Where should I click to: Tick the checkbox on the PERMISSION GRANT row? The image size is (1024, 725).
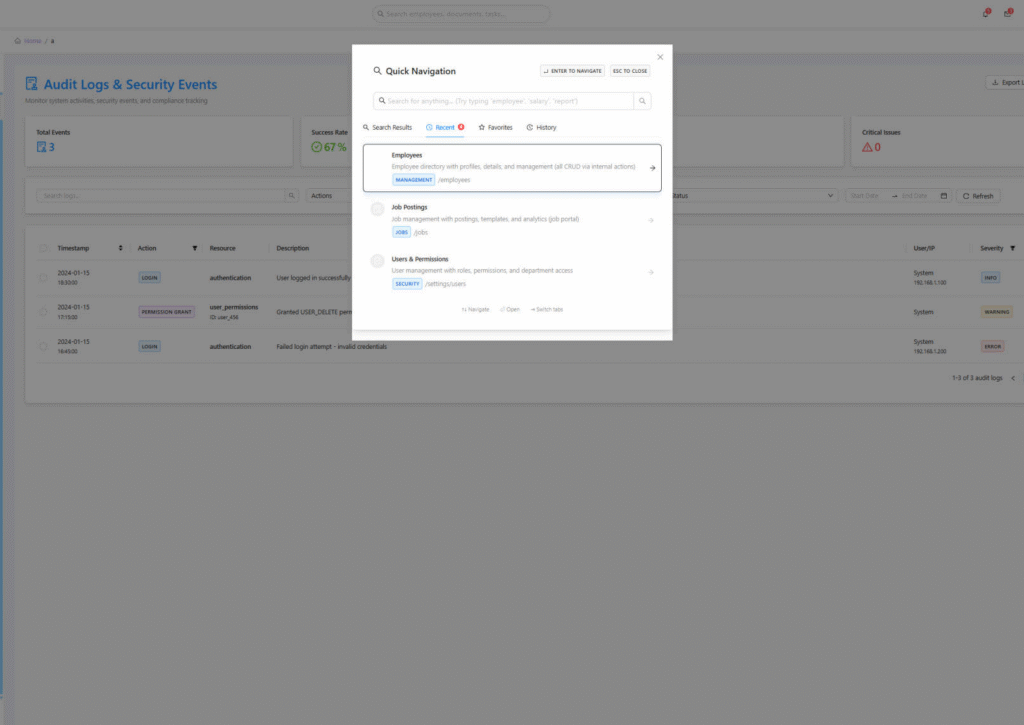(43, 312)
